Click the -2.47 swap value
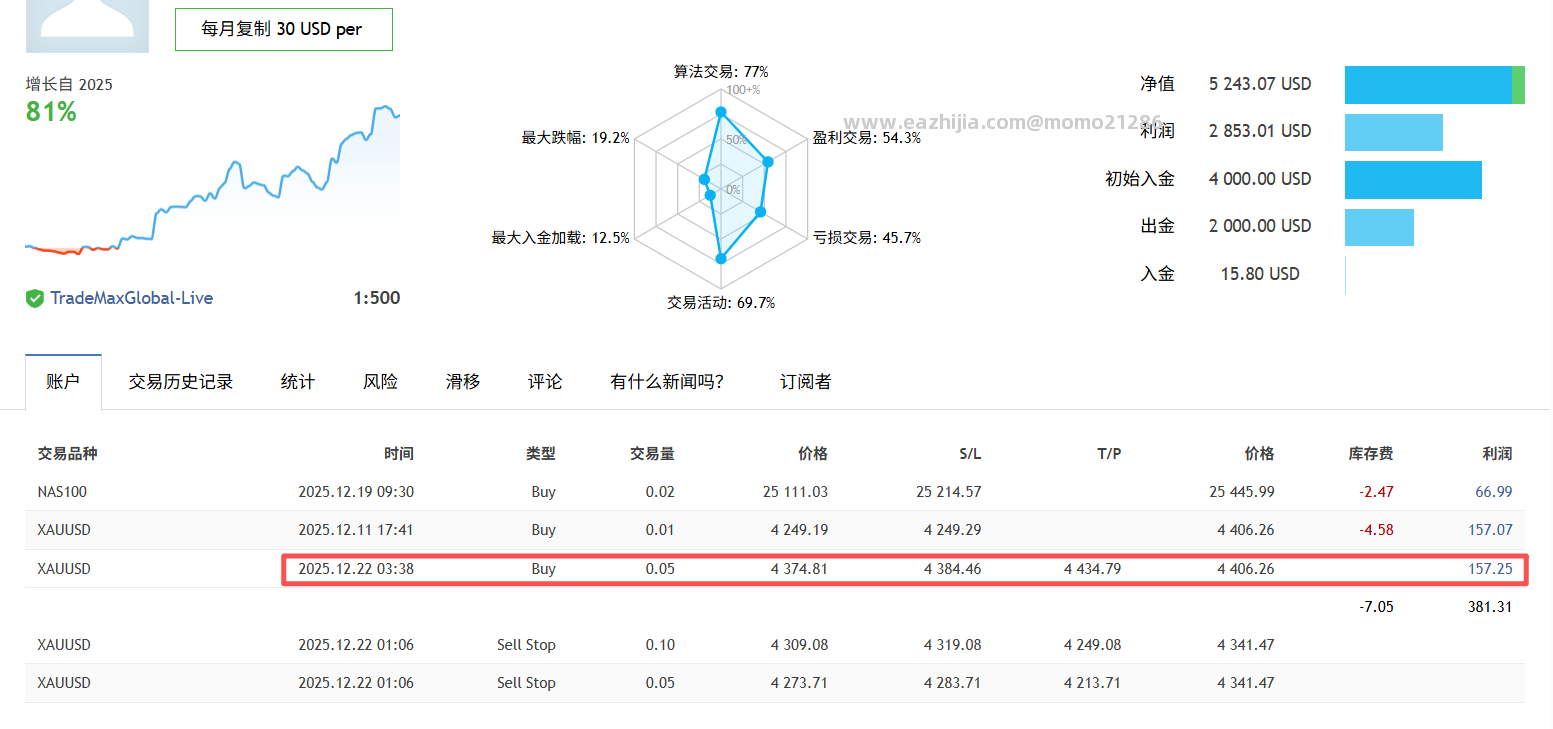The width and height of the screenshot is (1553, 729). 1376,492
